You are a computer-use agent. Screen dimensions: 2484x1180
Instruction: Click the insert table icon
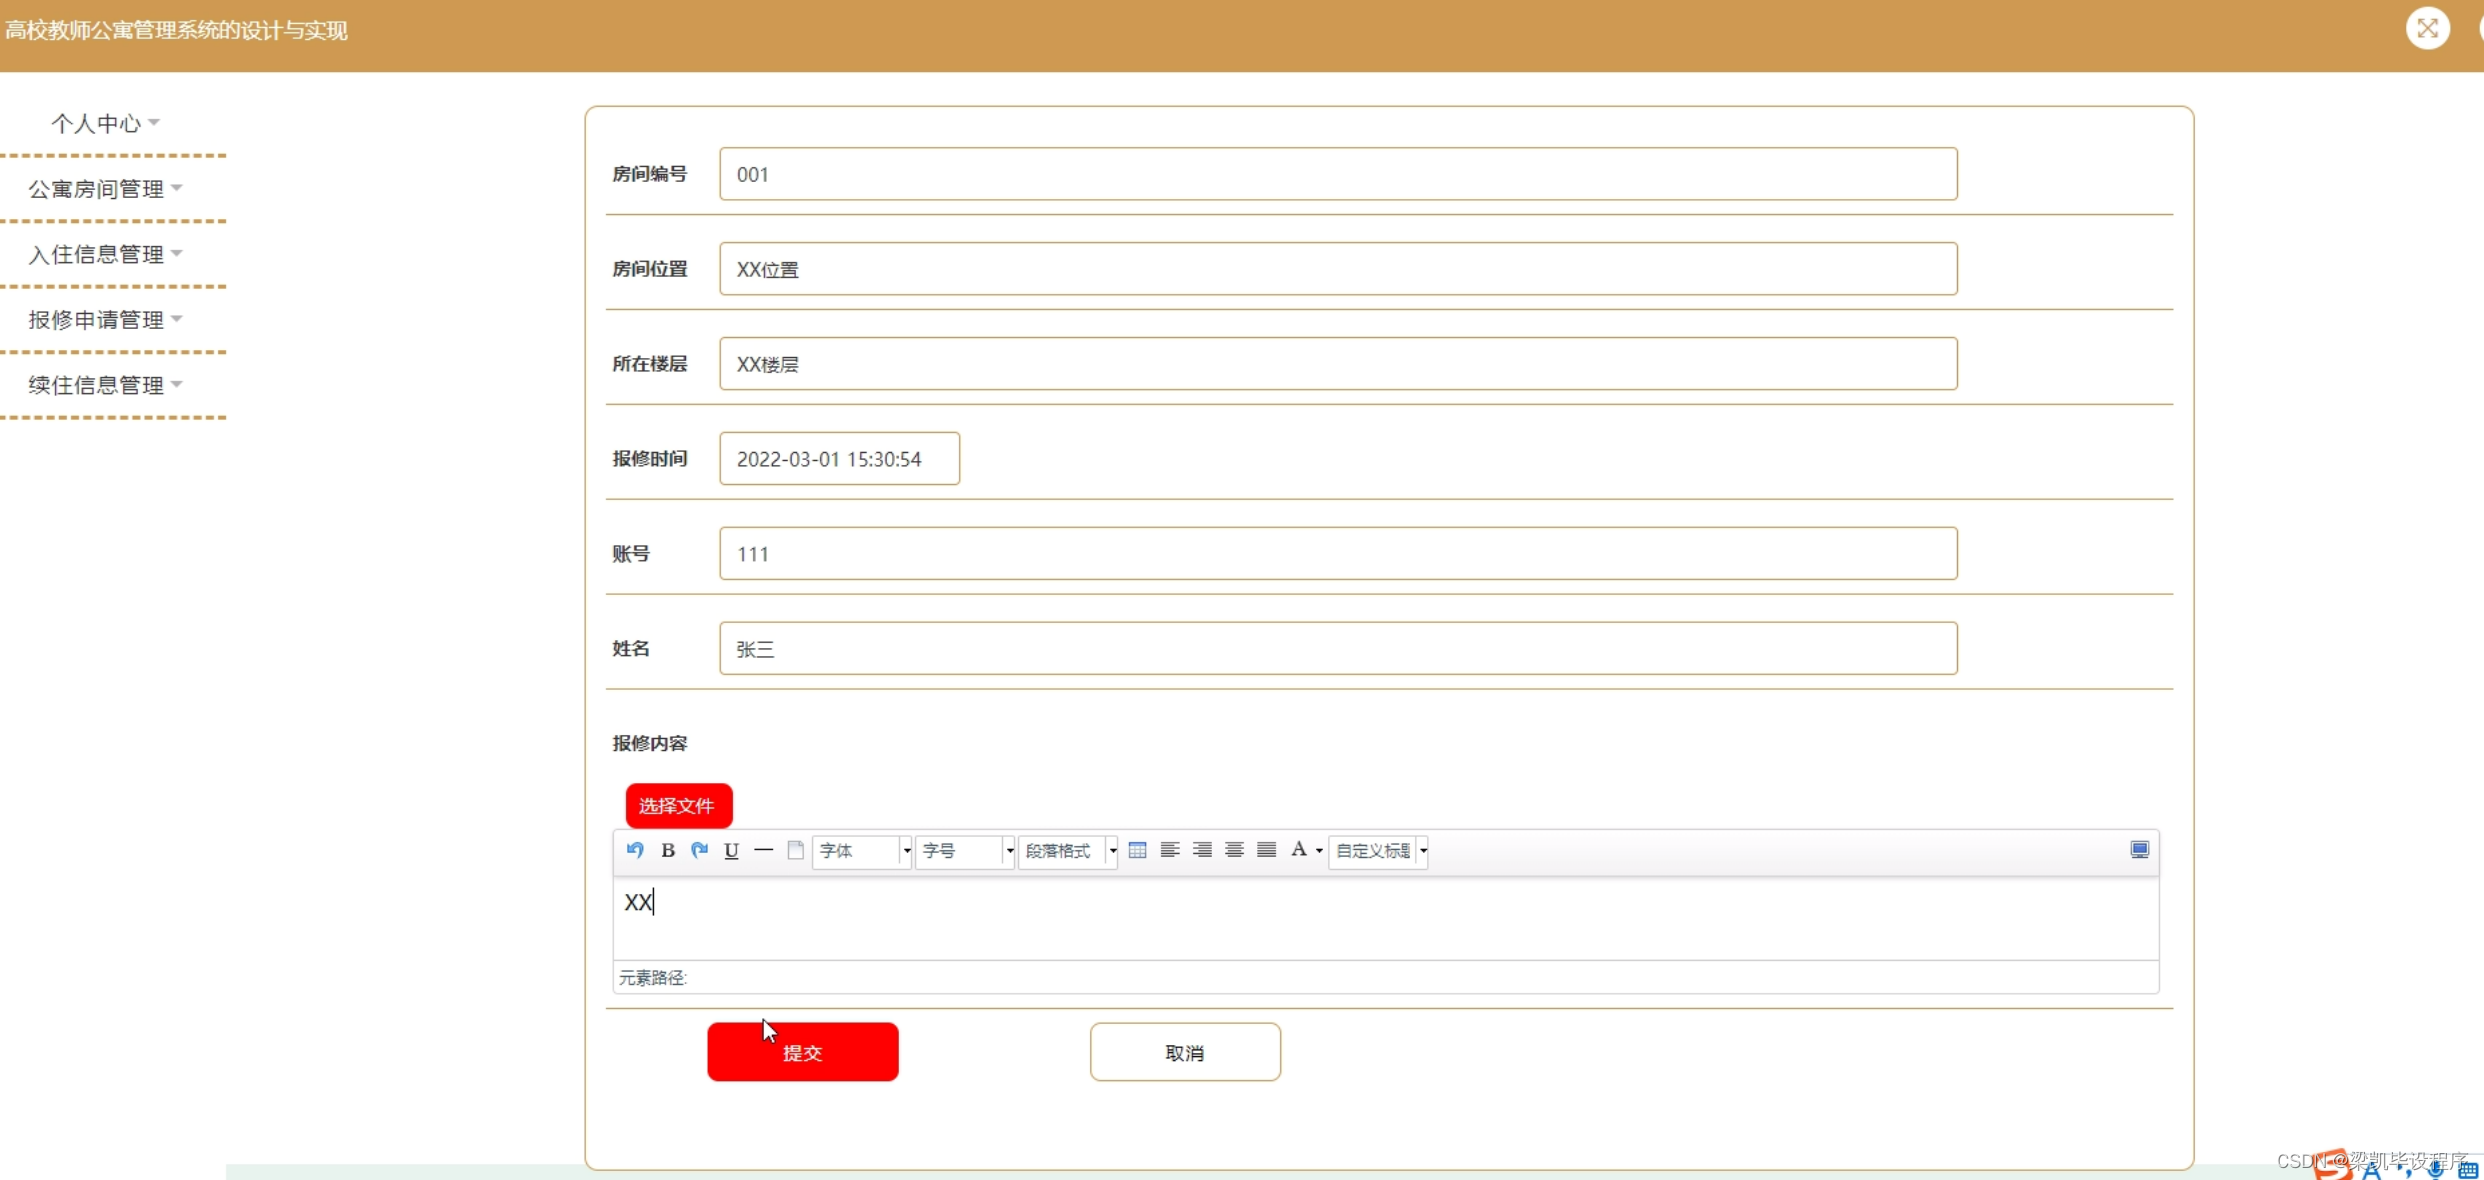[x=1138, y=850]
